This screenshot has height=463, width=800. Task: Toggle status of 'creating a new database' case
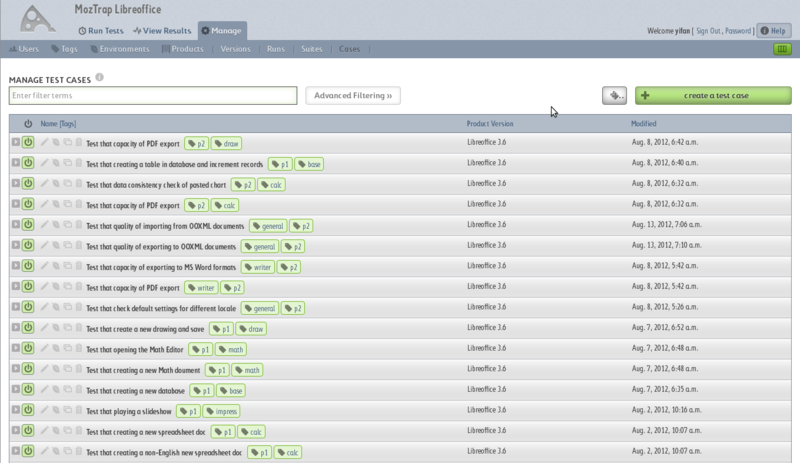[28, 389]
